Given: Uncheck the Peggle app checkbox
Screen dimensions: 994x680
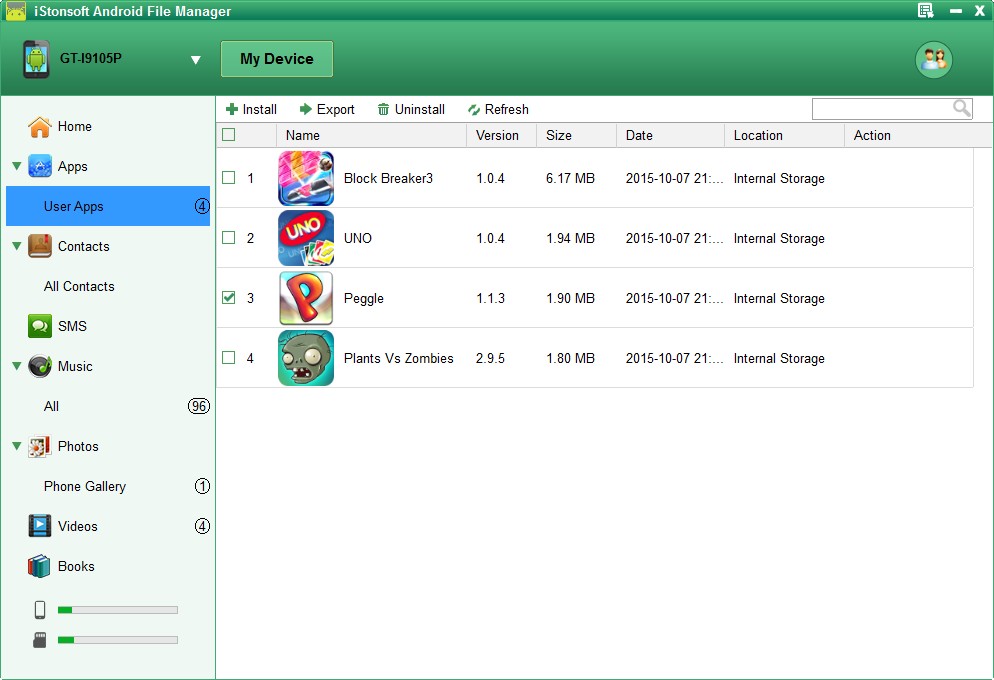Looking at the screenshot, I should pos(228,298).
